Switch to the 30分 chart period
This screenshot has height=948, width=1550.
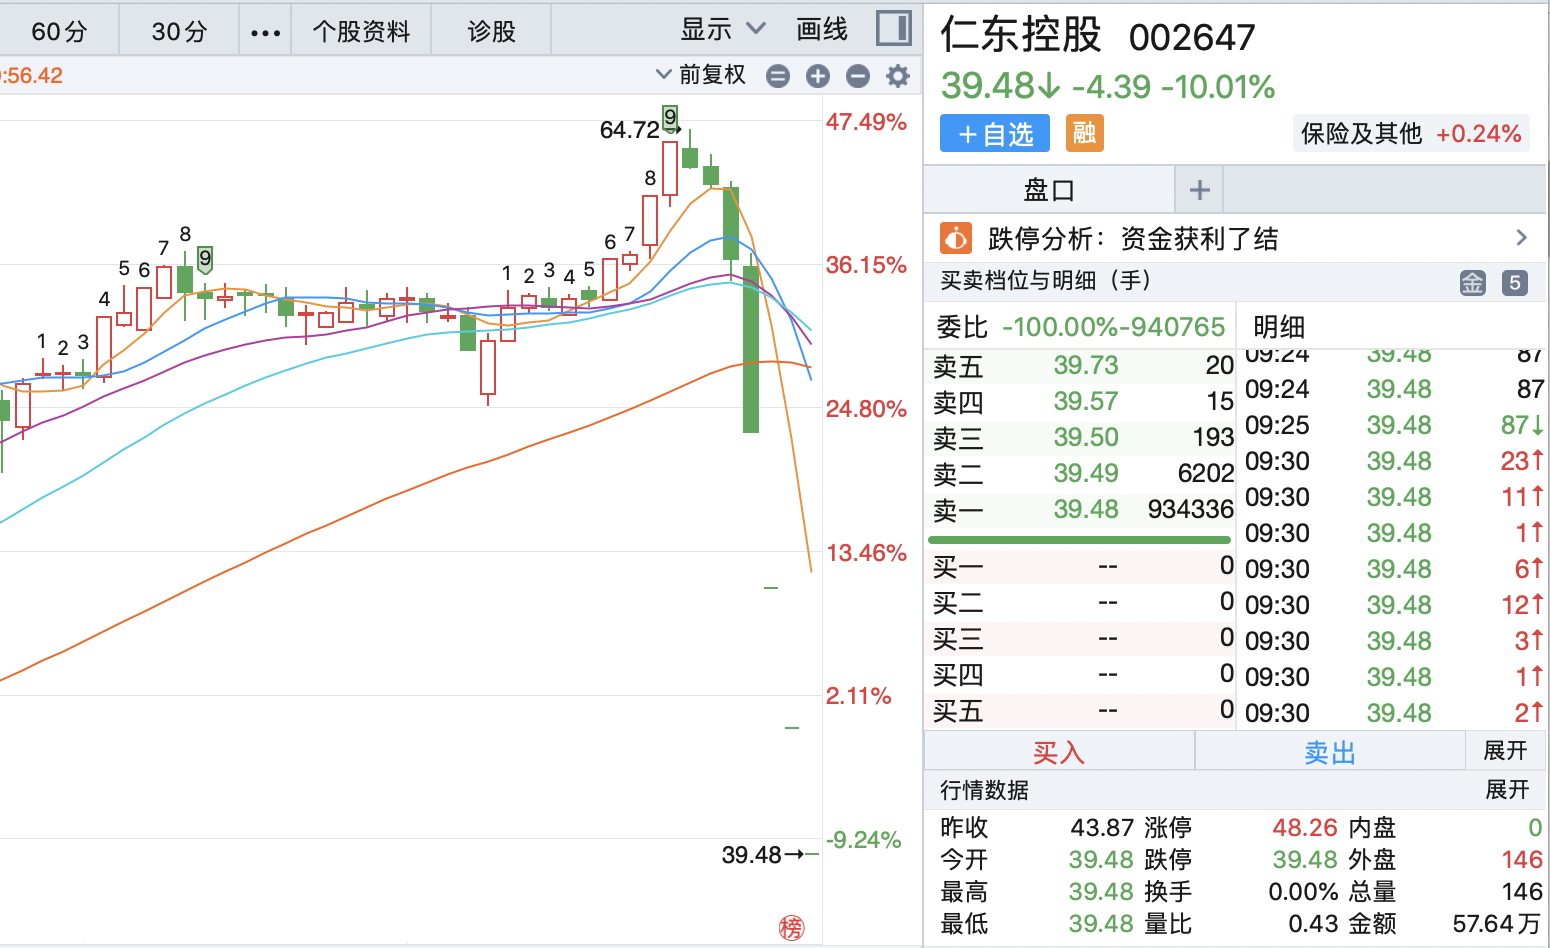(x=179, y=30)
